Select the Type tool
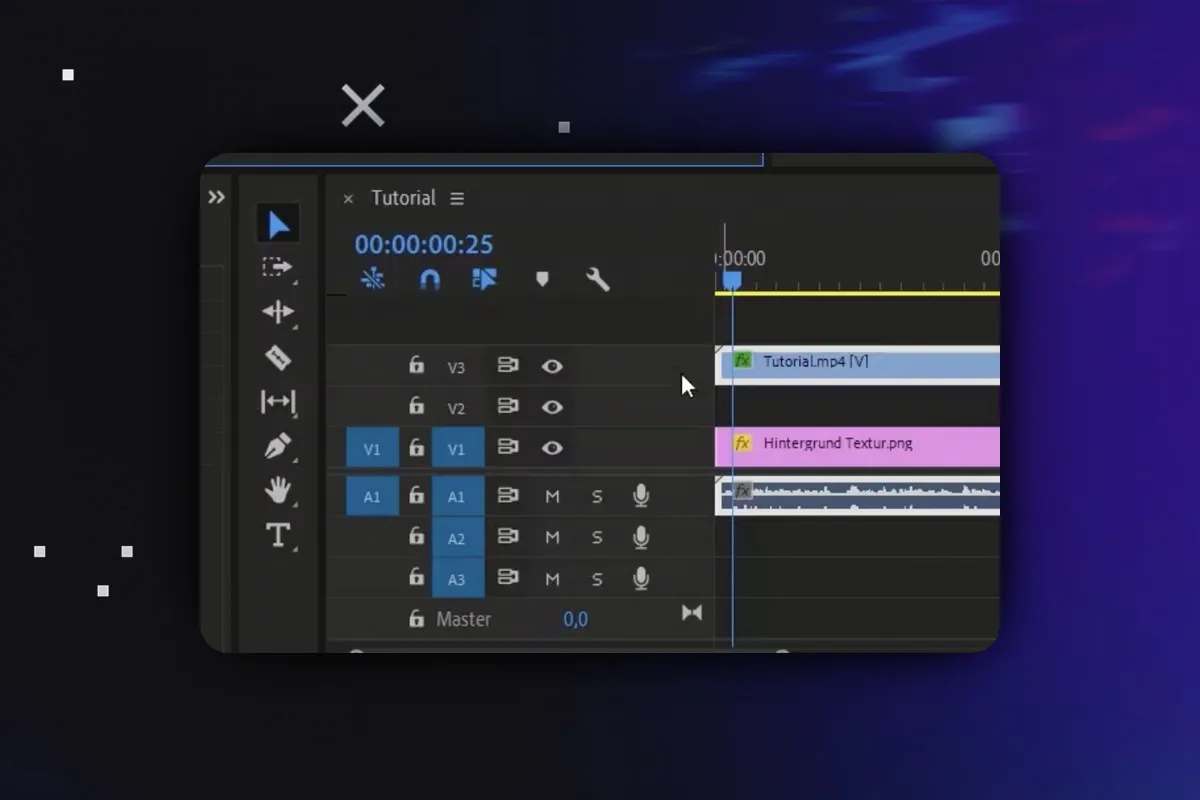 point(278,535)
